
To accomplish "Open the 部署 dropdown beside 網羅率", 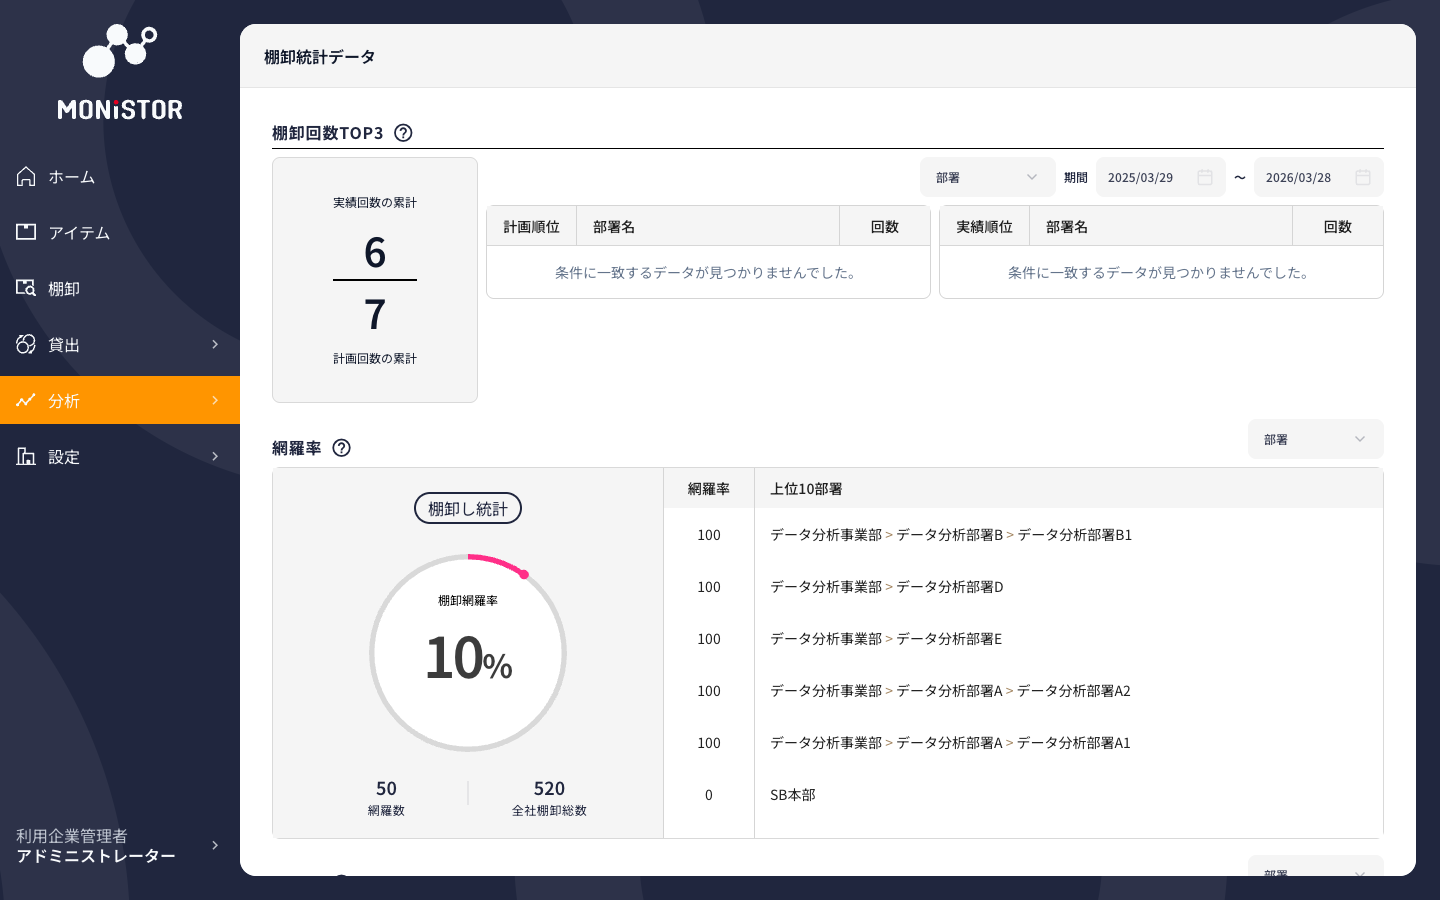I will coord(1316,439).
